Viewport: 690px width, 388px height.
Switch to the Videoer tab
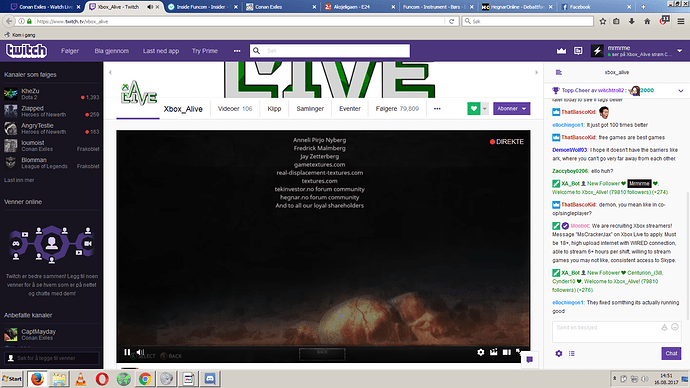point(235,109)
